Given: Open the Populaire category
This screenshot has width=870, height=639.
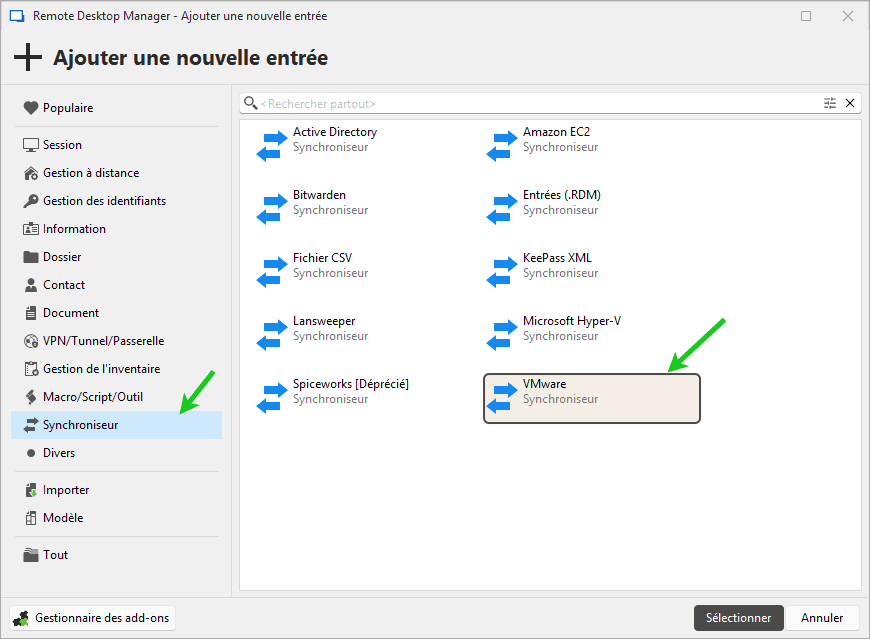Looking at the screenshot, I should point(68,108).
